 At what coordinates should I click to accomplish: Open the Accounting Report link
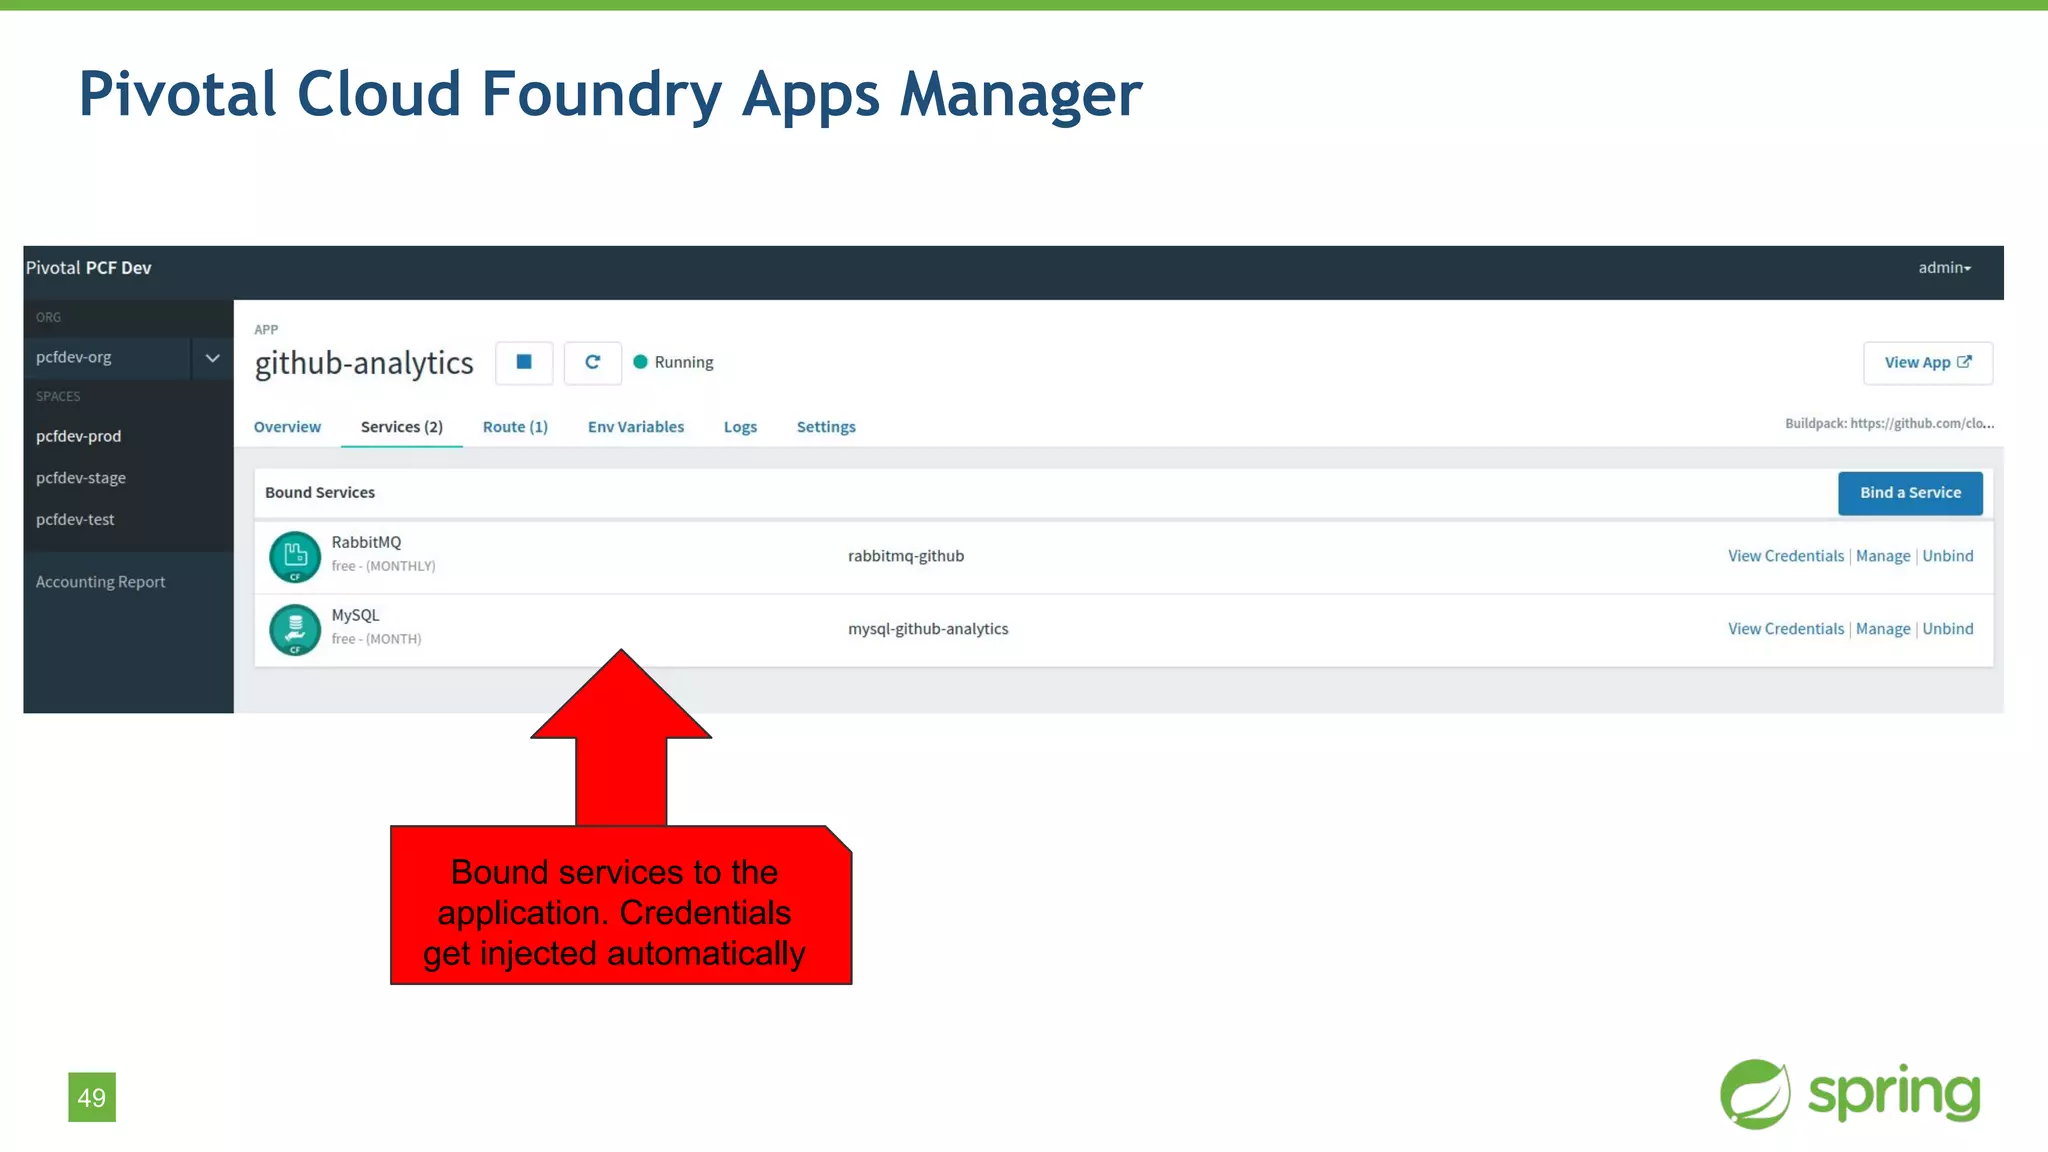[x=100, y=582]
